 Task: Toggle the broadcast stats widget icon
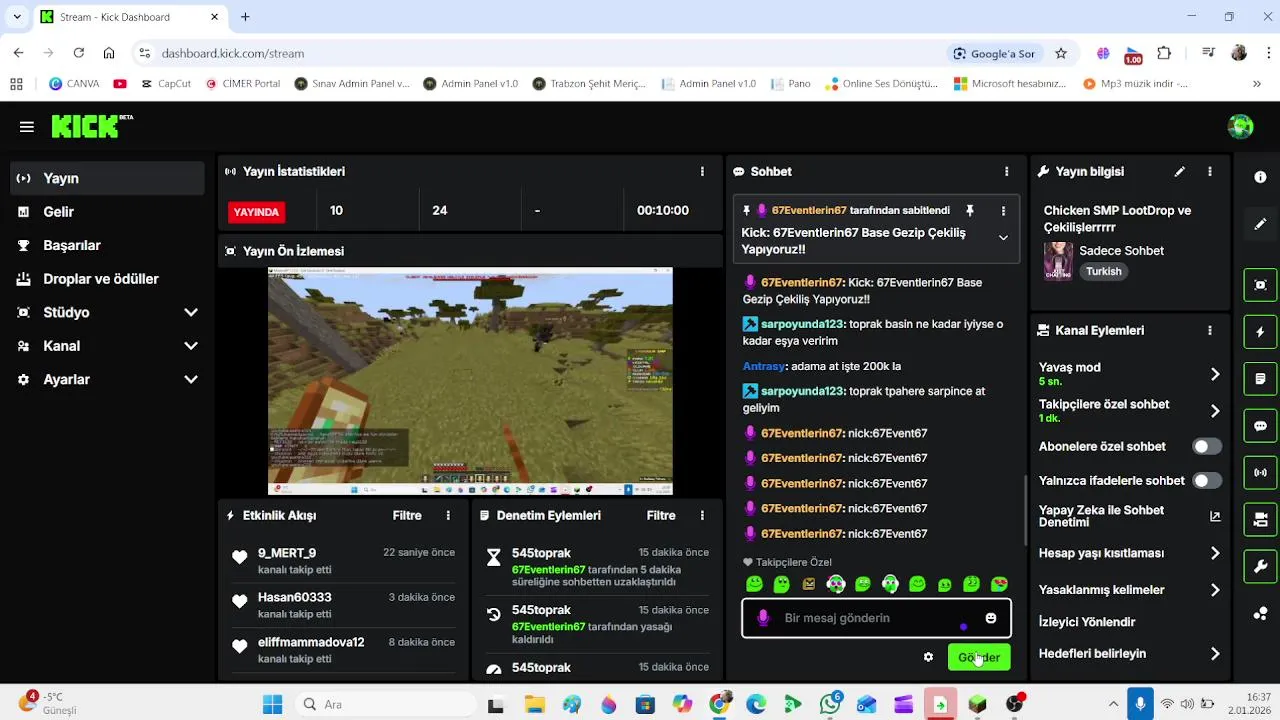pos(1260,473)
